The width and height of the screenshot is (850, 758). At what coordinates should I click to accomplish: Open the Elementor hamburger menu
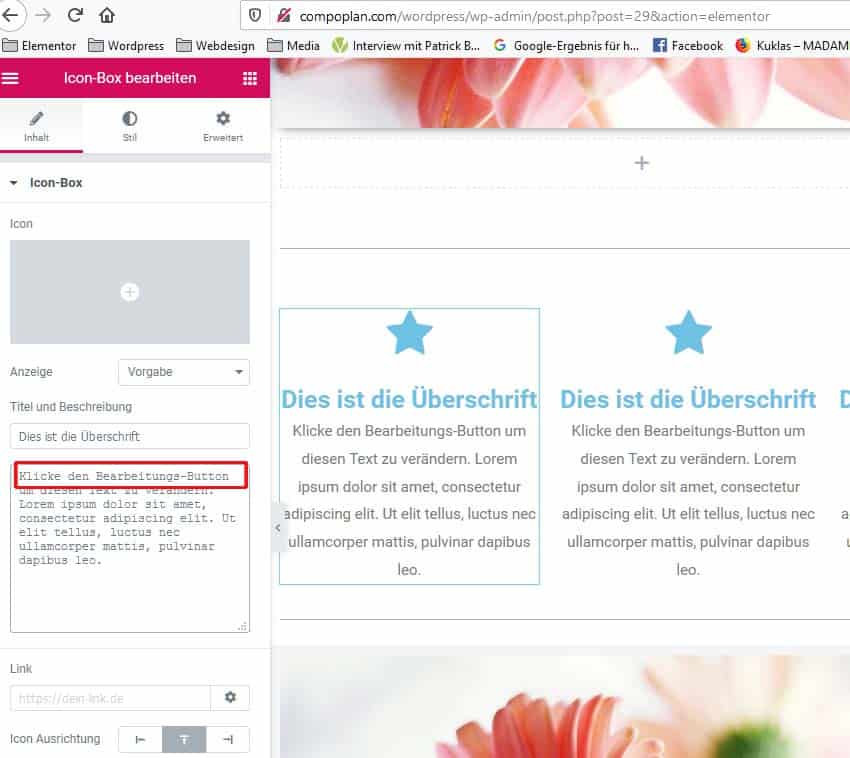(x=10, y=78)
